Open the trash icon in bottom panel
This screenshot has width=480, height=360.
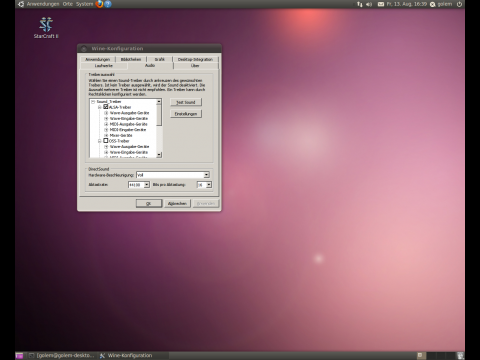click(x=460, y=356)
